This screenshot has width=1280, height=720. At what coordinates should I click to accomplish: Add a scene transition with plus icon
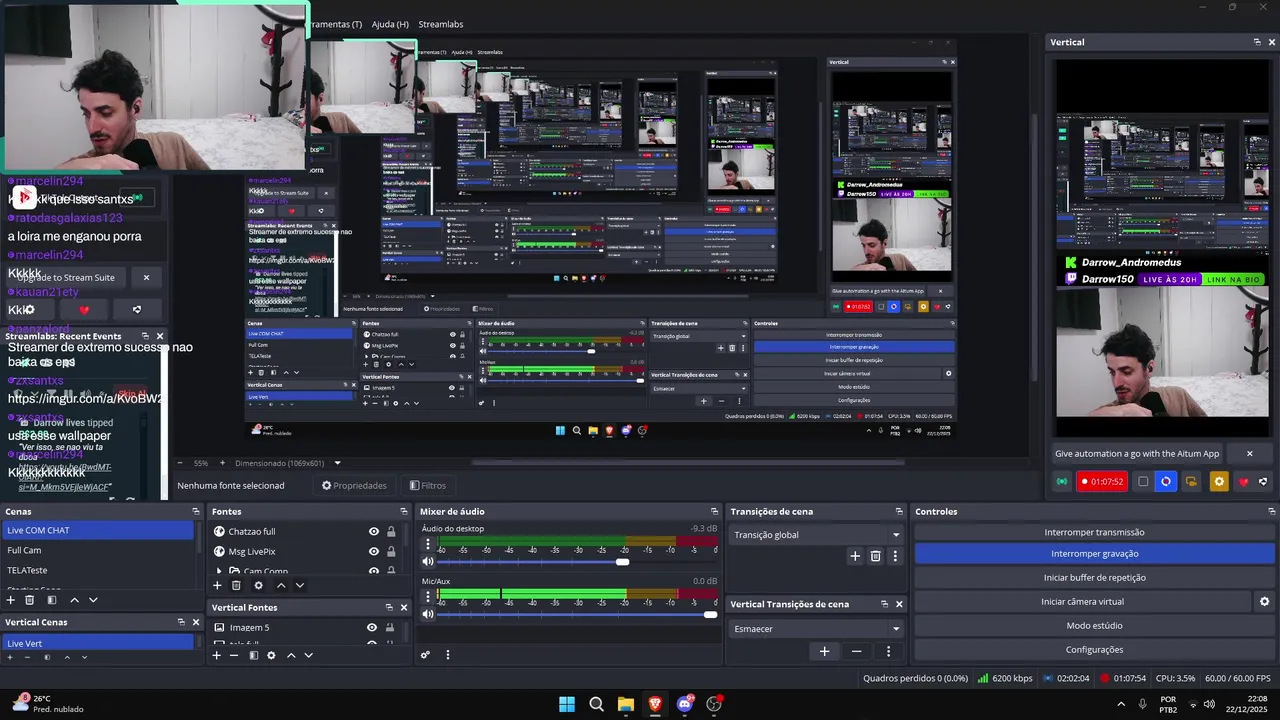point(855,556)
